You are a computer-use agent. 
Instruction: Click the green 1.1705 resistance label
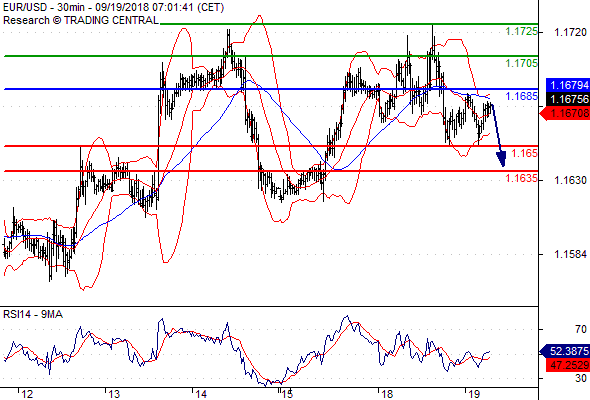(522, 63)
